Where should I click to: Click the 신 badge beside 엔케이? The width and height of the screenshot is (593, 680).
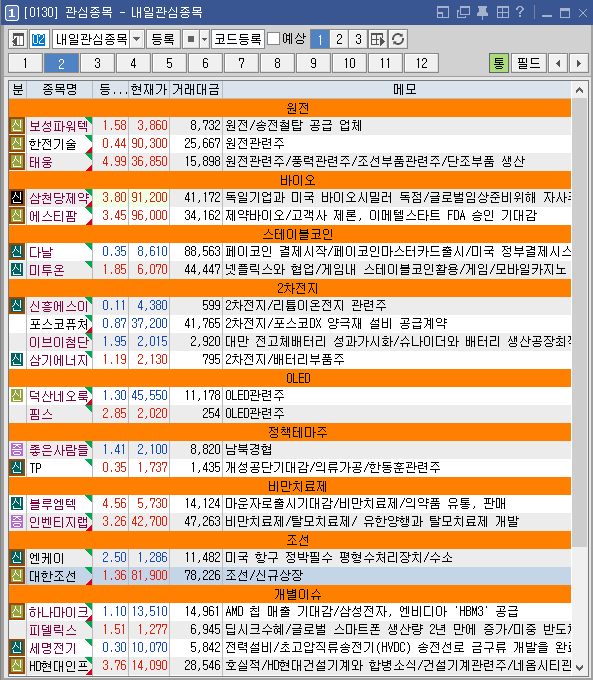[17, 557]
